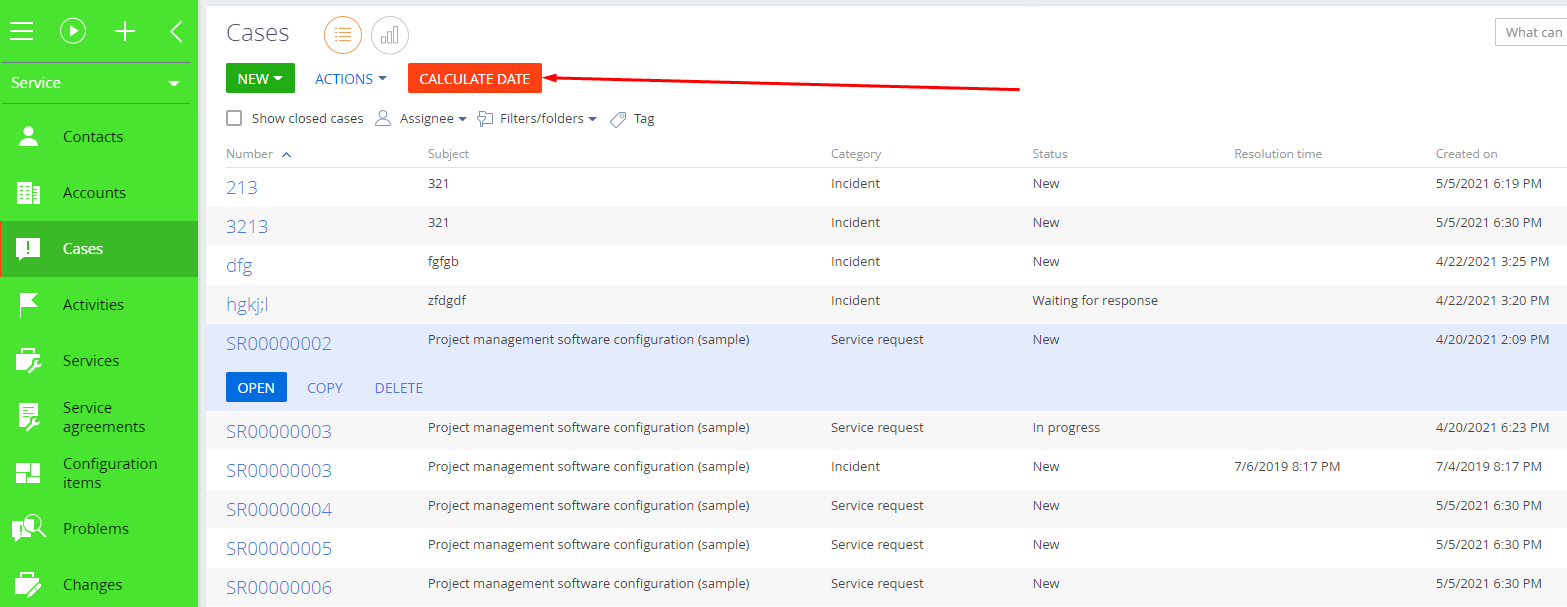This screenshot has width=1567, height=607.
Task: Click DELETE for selected case
Action: (399, 388)
